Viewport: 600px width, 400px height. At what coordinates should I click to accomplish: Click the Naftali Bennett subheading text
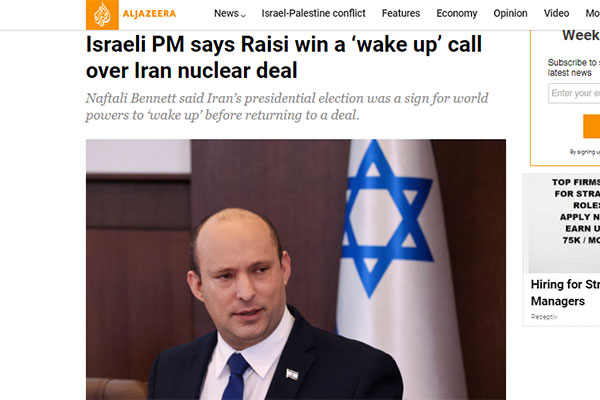coord(287,106)
